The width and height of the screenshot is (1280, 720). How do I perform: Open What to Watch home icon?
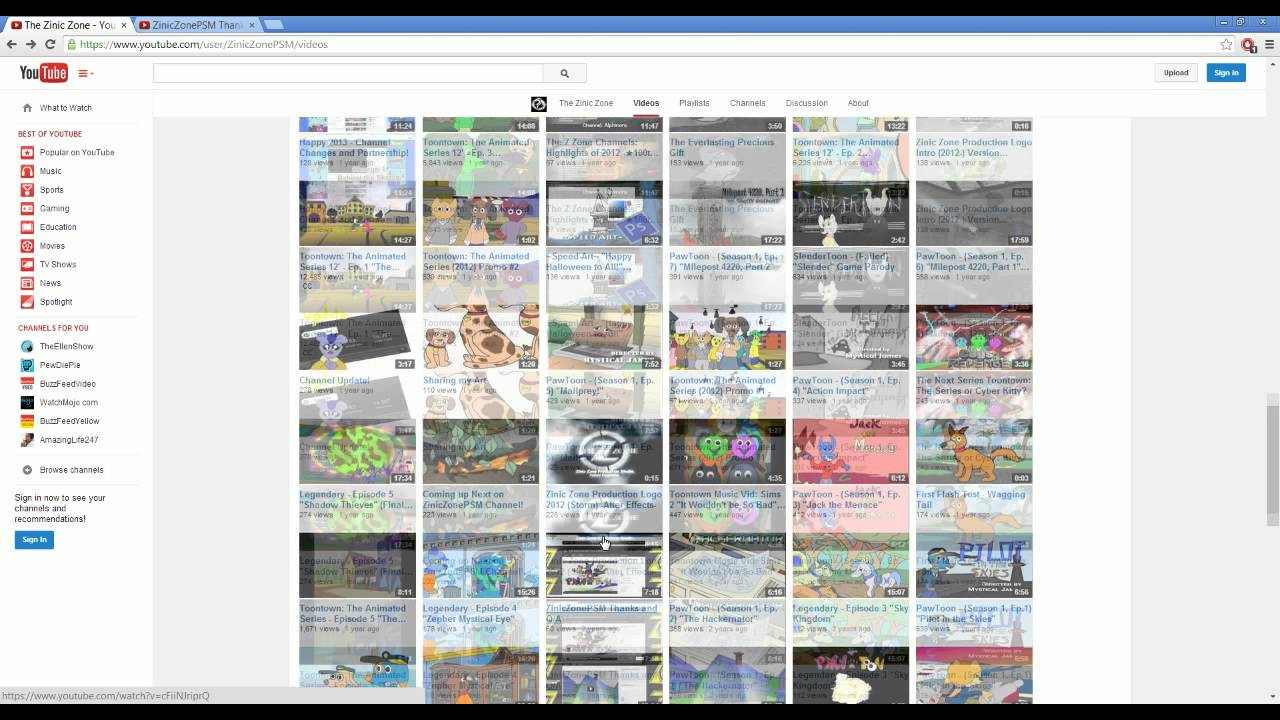pyautogui.click(x=27, y=108)
